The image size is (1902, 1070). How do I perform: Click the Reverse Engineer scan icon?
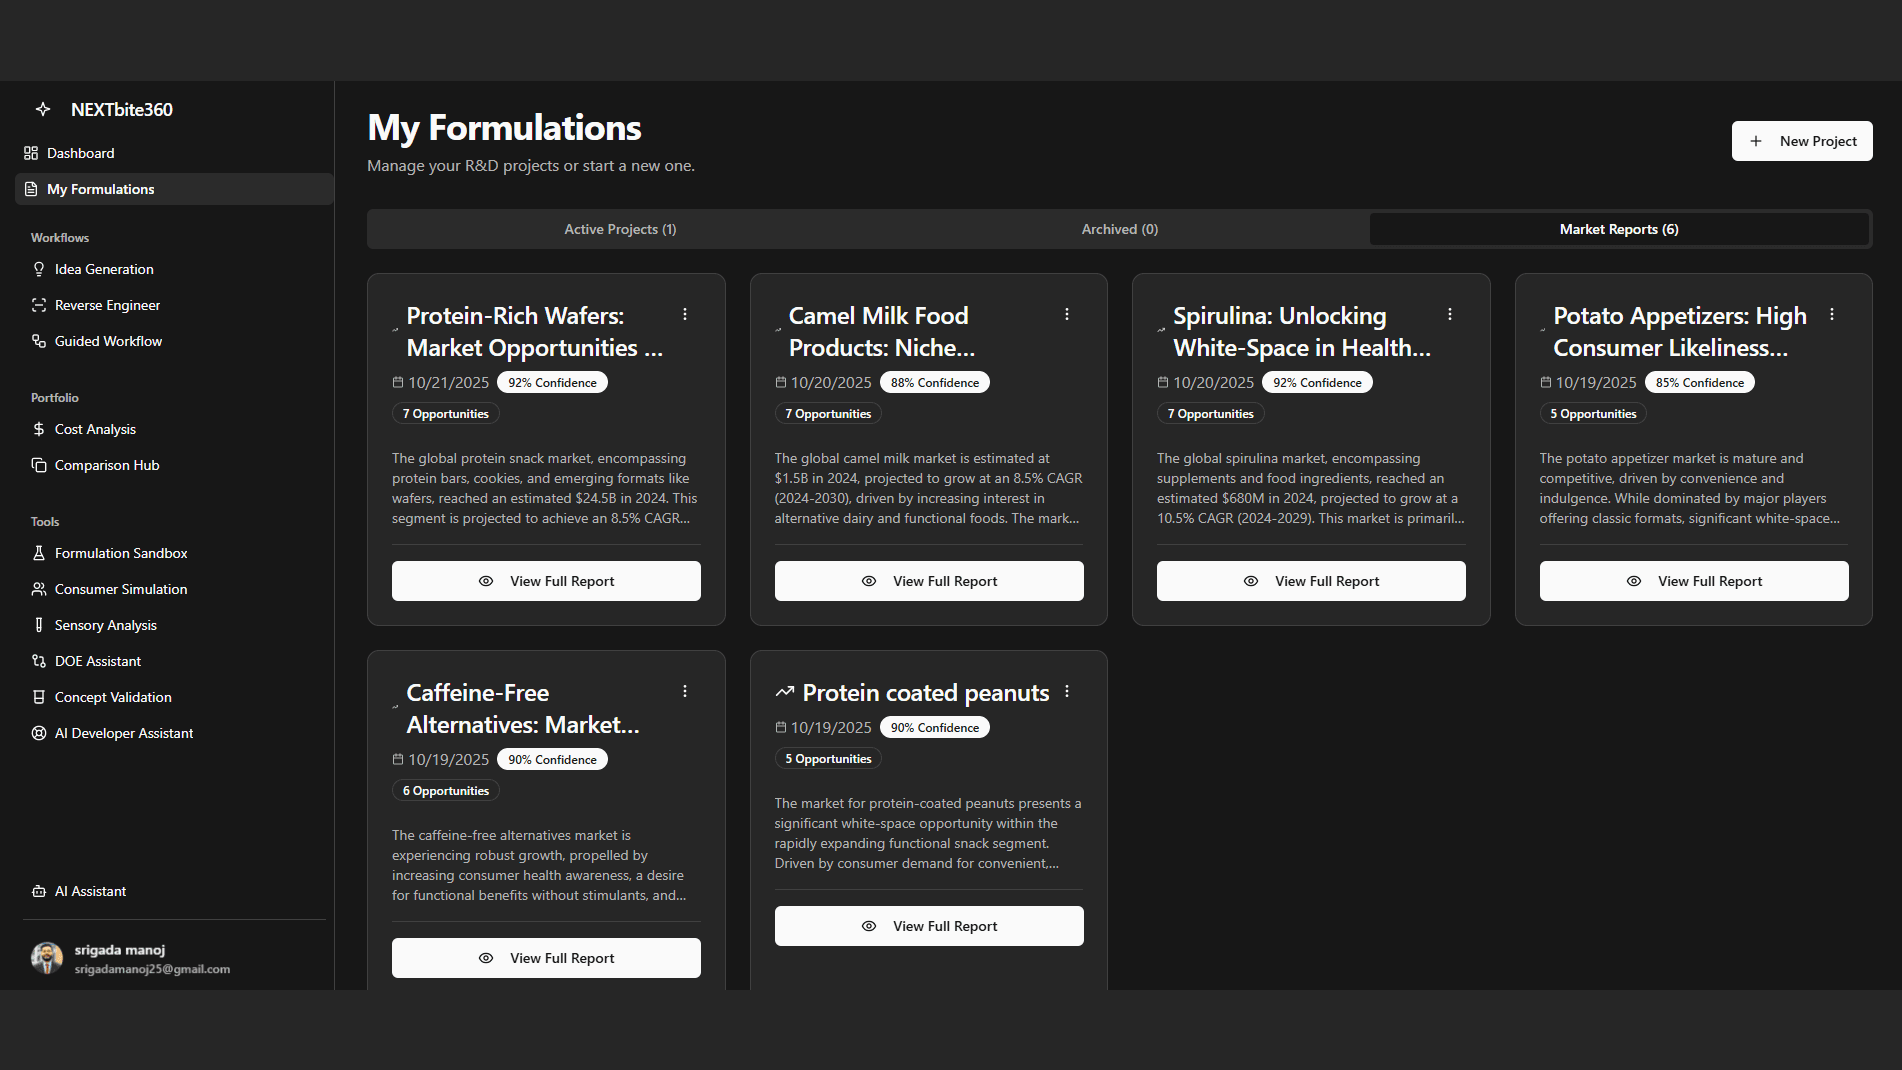(39, 305)
